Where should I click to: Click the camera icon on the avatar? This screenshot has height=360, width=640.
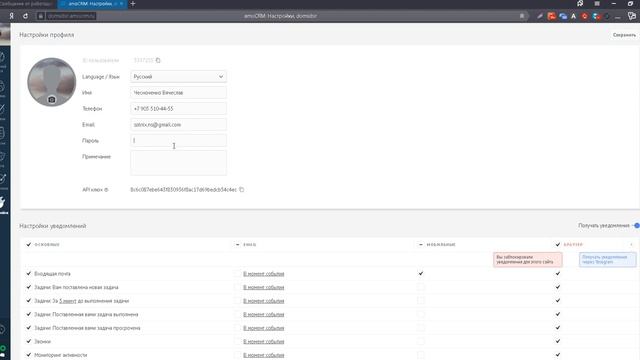51,100
